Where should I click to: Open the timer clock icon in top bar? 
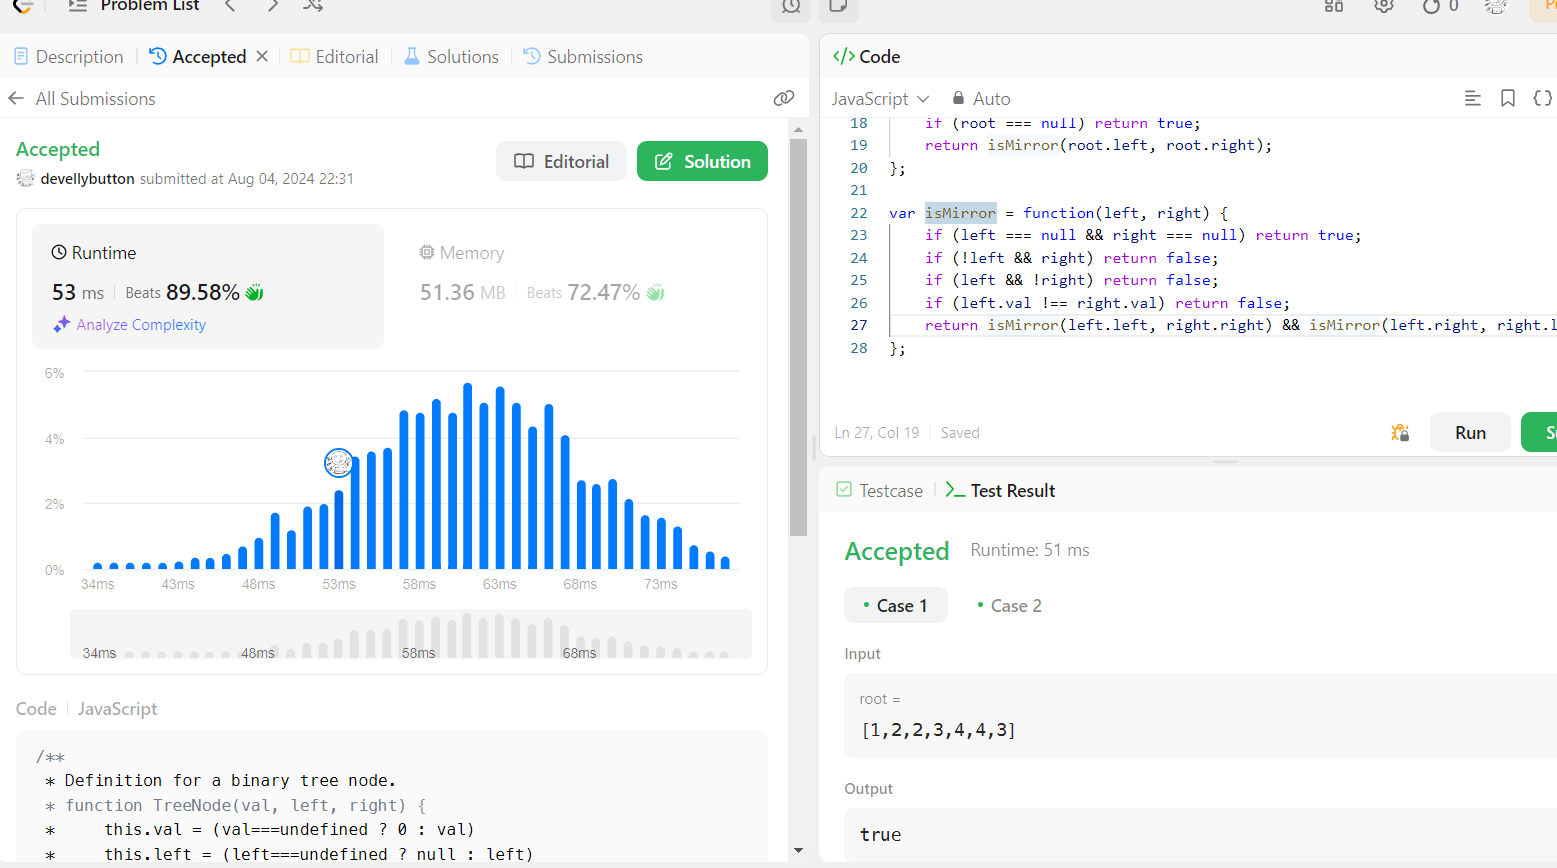791,7
